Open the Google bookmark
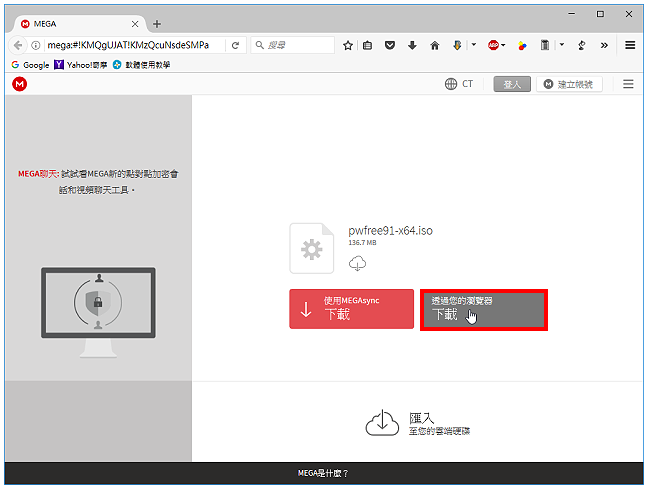This screenshot has width=654, height=490. coord(30,65)
